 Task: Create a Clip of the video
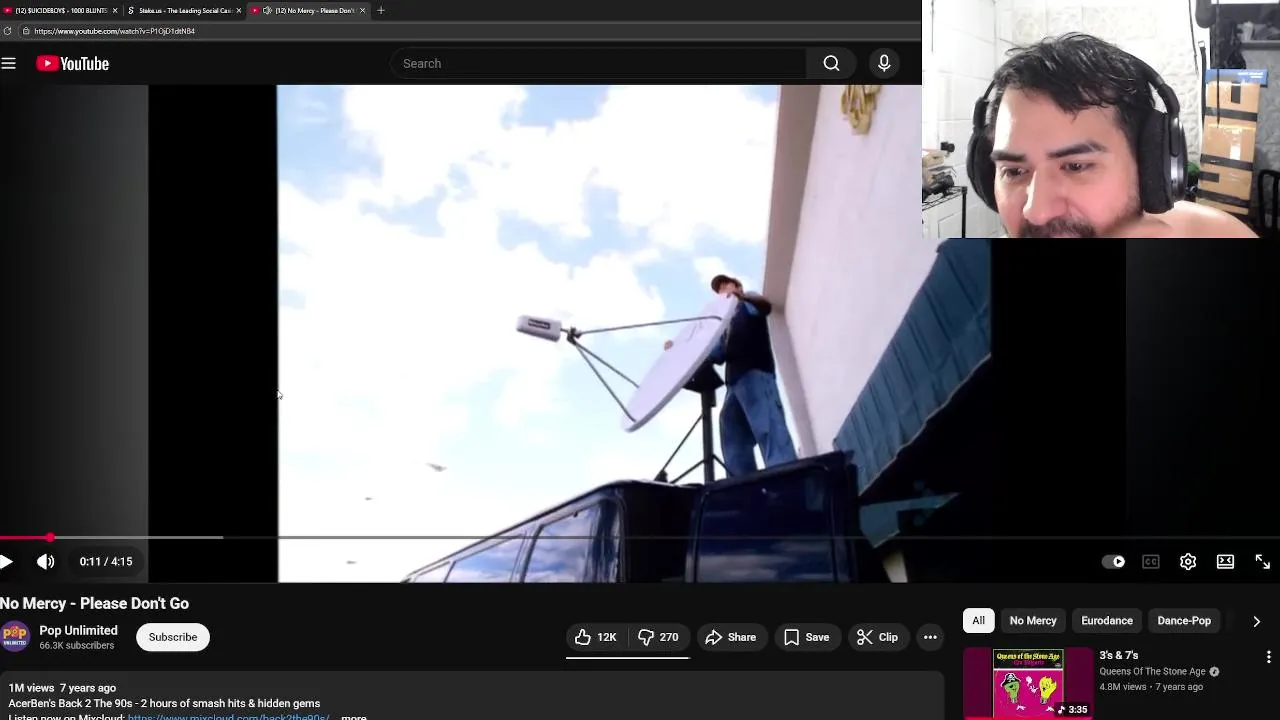click(878, 637)
